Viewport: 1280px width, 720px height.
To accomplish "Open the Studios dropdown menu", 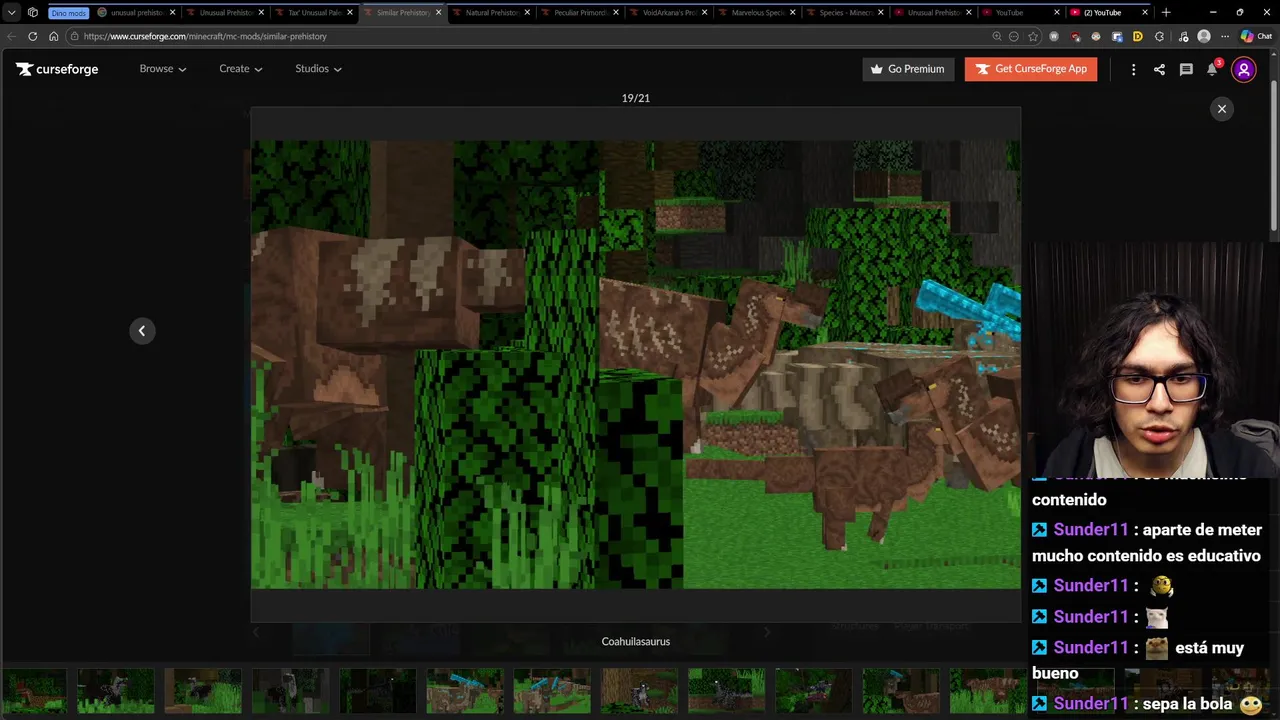I will [318, 69].
